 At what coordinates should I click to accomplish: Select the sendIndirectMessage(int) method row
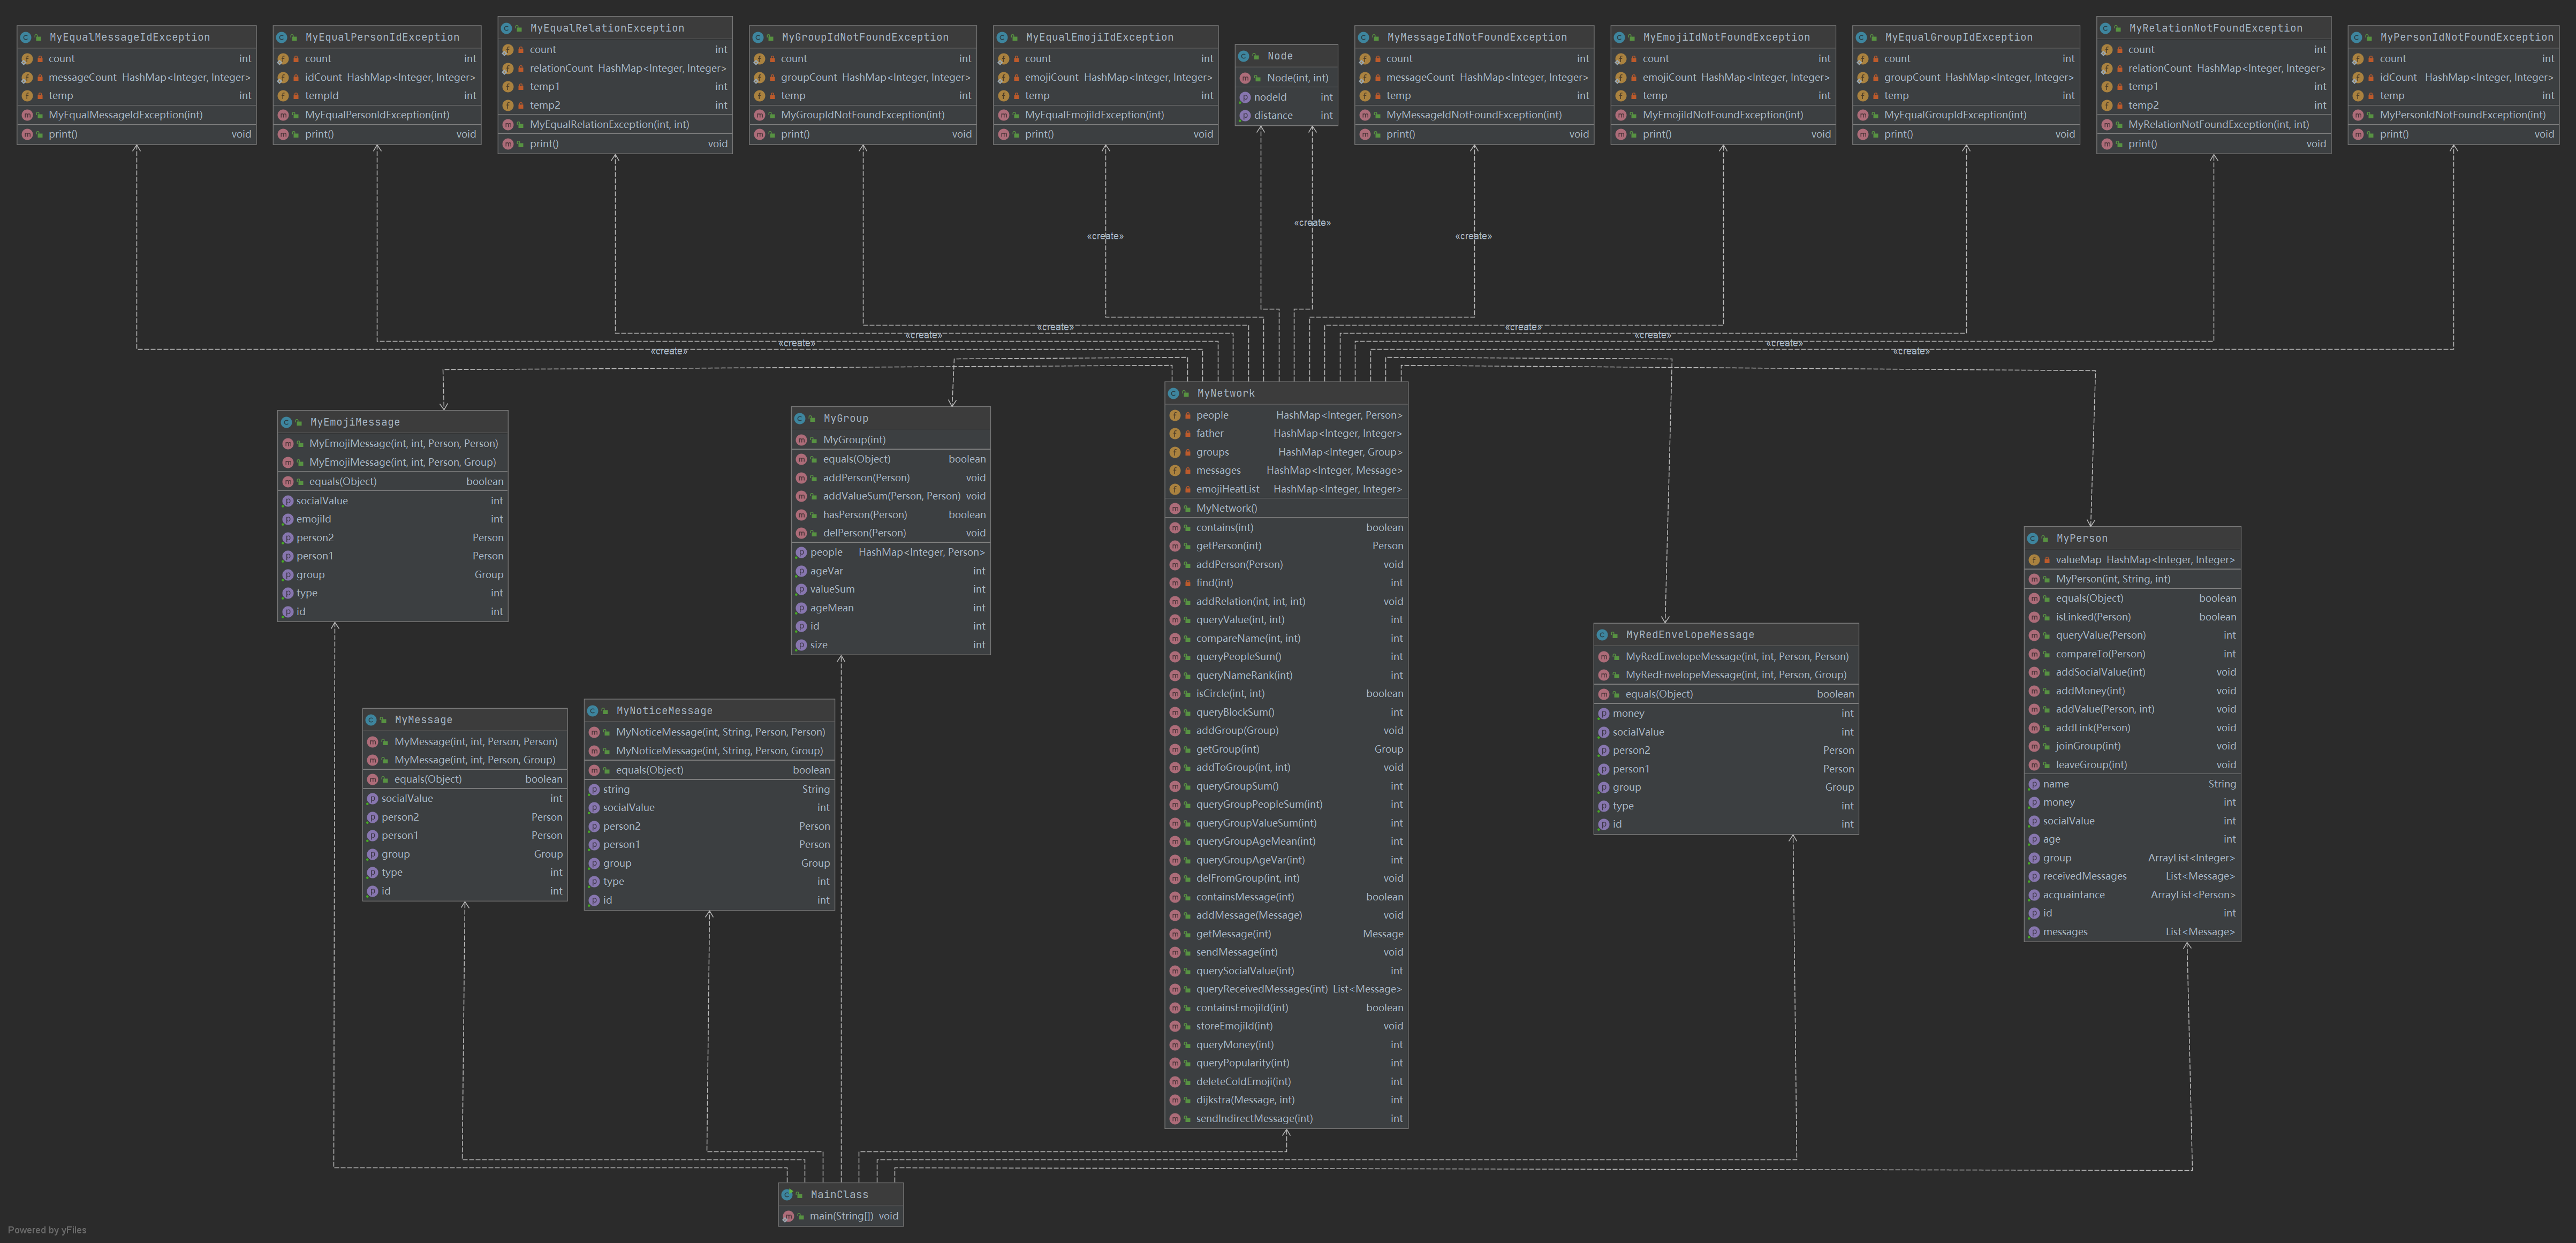pos(1254,1118)
